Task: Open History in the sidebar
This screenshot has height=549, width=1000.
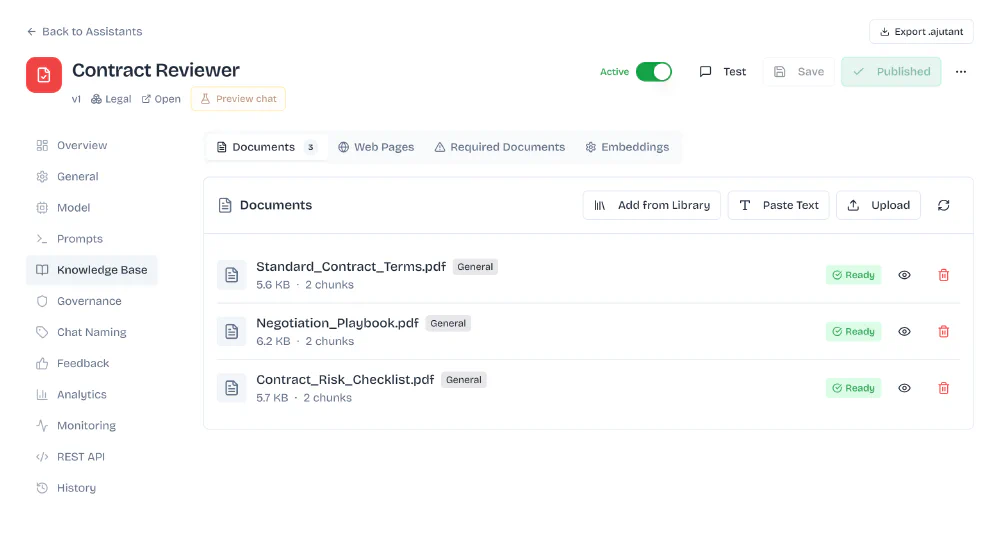Action: click(x=92, y=488)
